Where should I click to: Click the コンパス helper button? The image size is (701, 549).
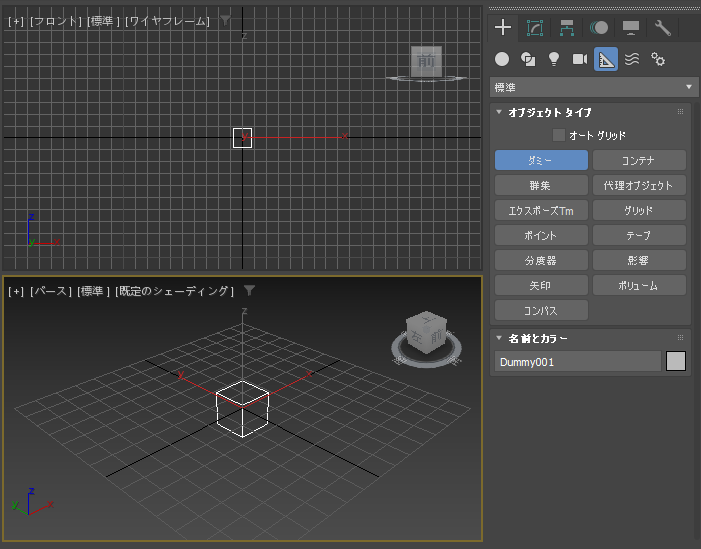point(541,310)
